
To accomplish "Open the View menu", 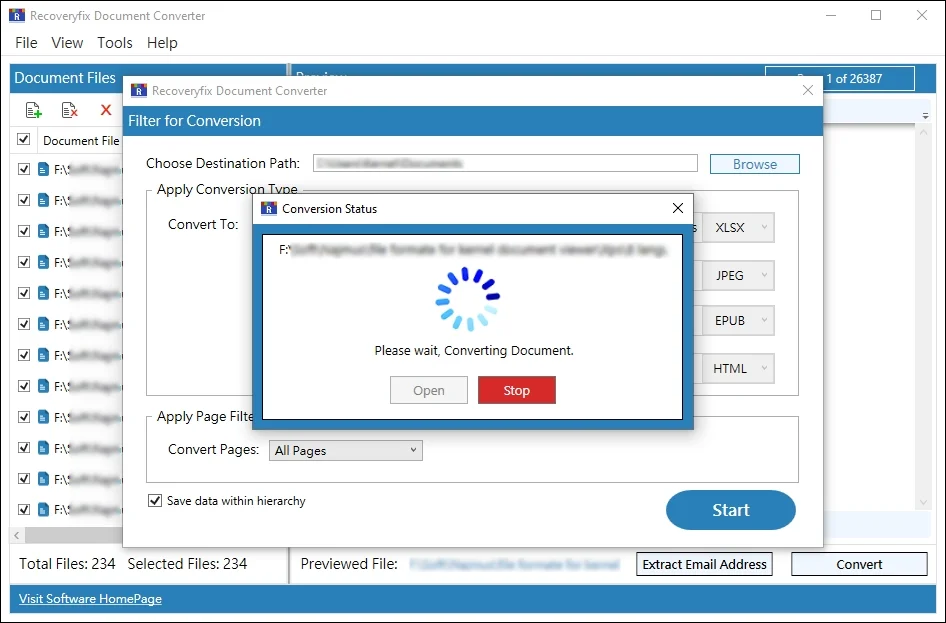I will point(67,43).
